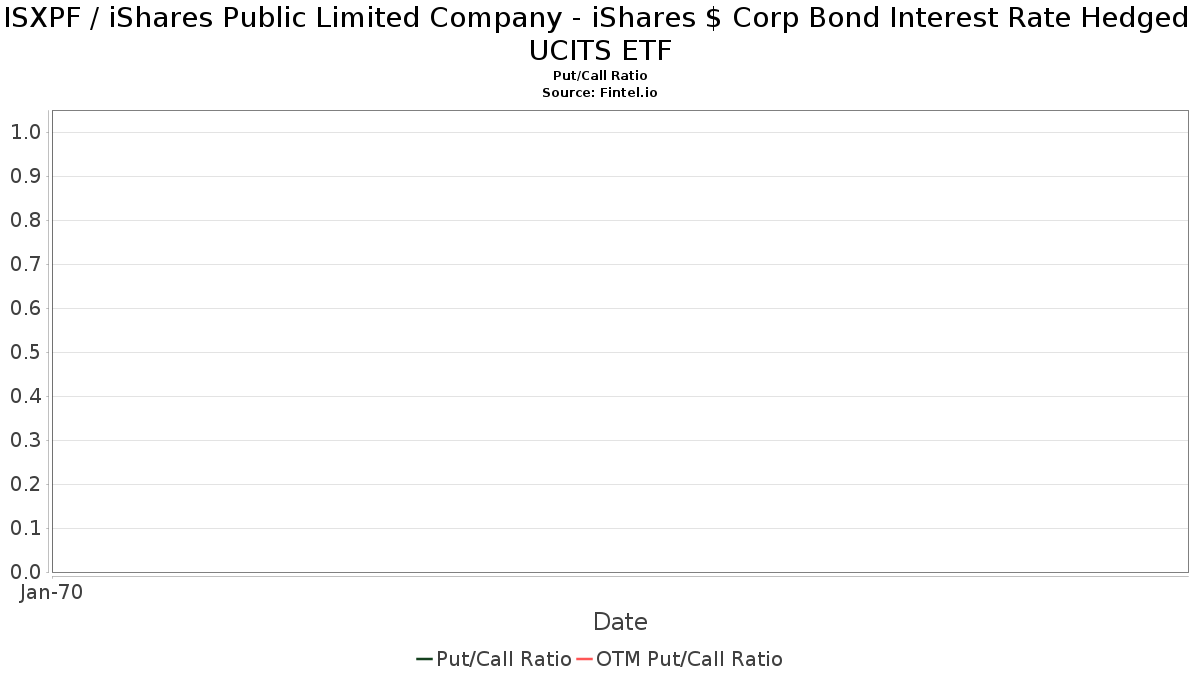Click the 0.0 y-axis baseline label
Screen dimensions: 1200x675
pyautogui.click(x=25, y=572)
